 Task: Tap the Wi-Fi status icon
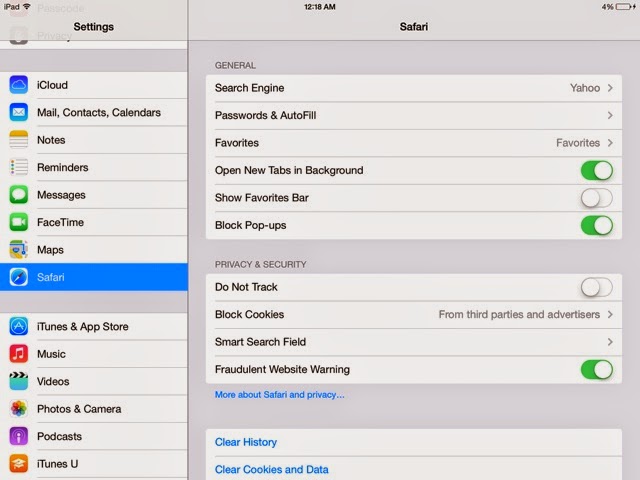coord(27,7)
